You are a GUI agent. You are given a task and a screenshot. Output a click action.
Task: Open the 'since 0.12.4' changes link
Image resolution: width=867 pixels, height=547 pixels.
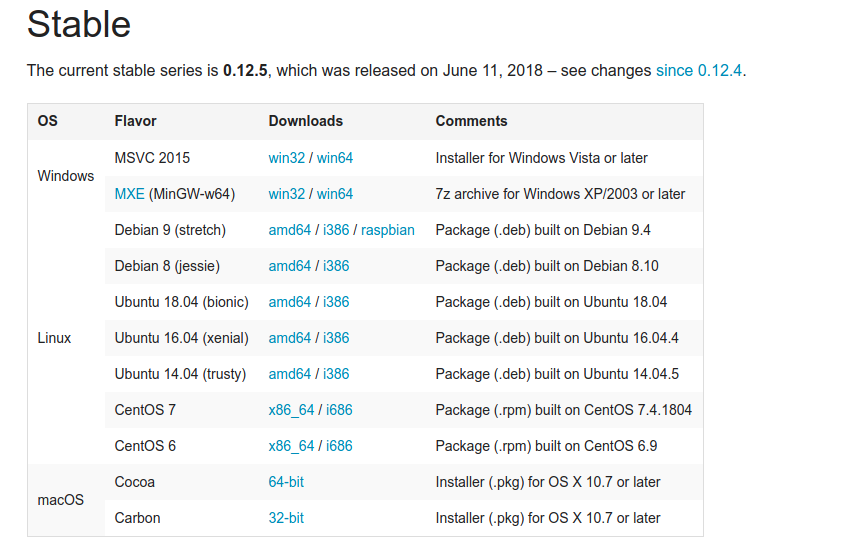699,71
